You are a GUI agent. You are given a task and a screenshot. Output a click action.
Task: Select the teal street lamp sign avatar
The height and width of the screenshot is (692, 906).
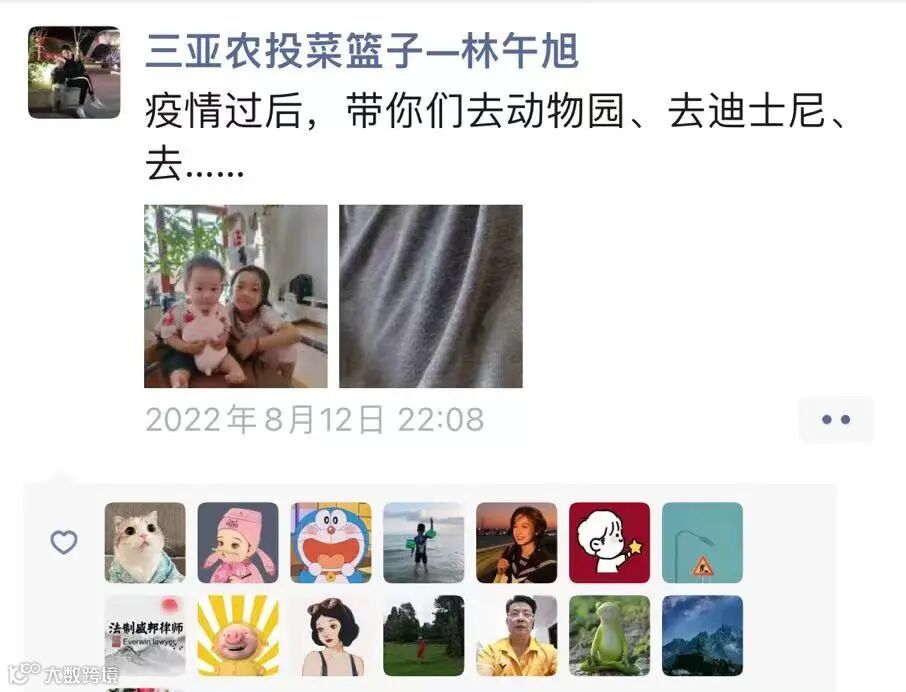[703, 542]
